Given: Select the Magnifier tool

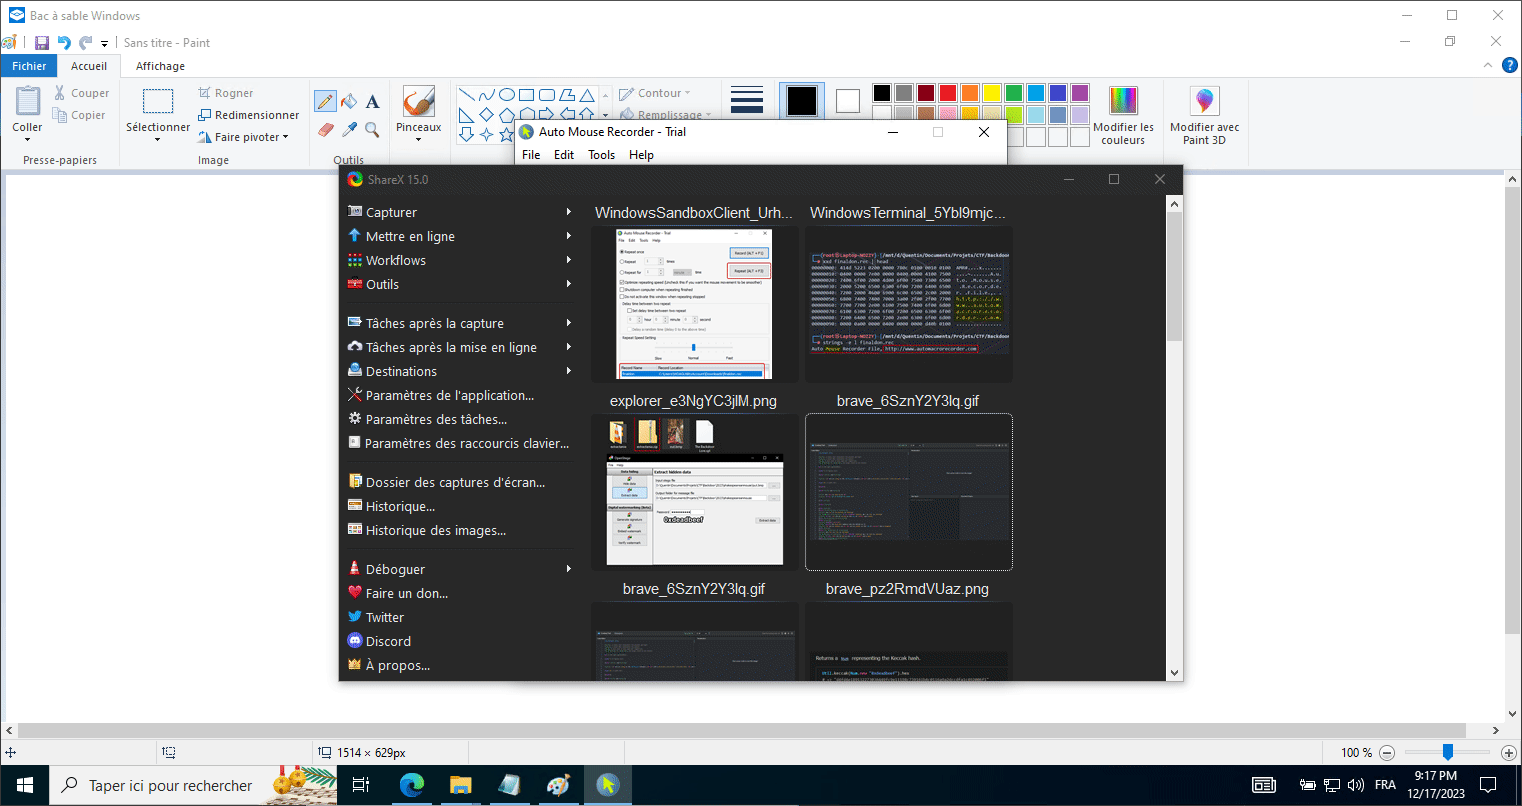Looking at the screenshot, I should [x=372, y=129].
